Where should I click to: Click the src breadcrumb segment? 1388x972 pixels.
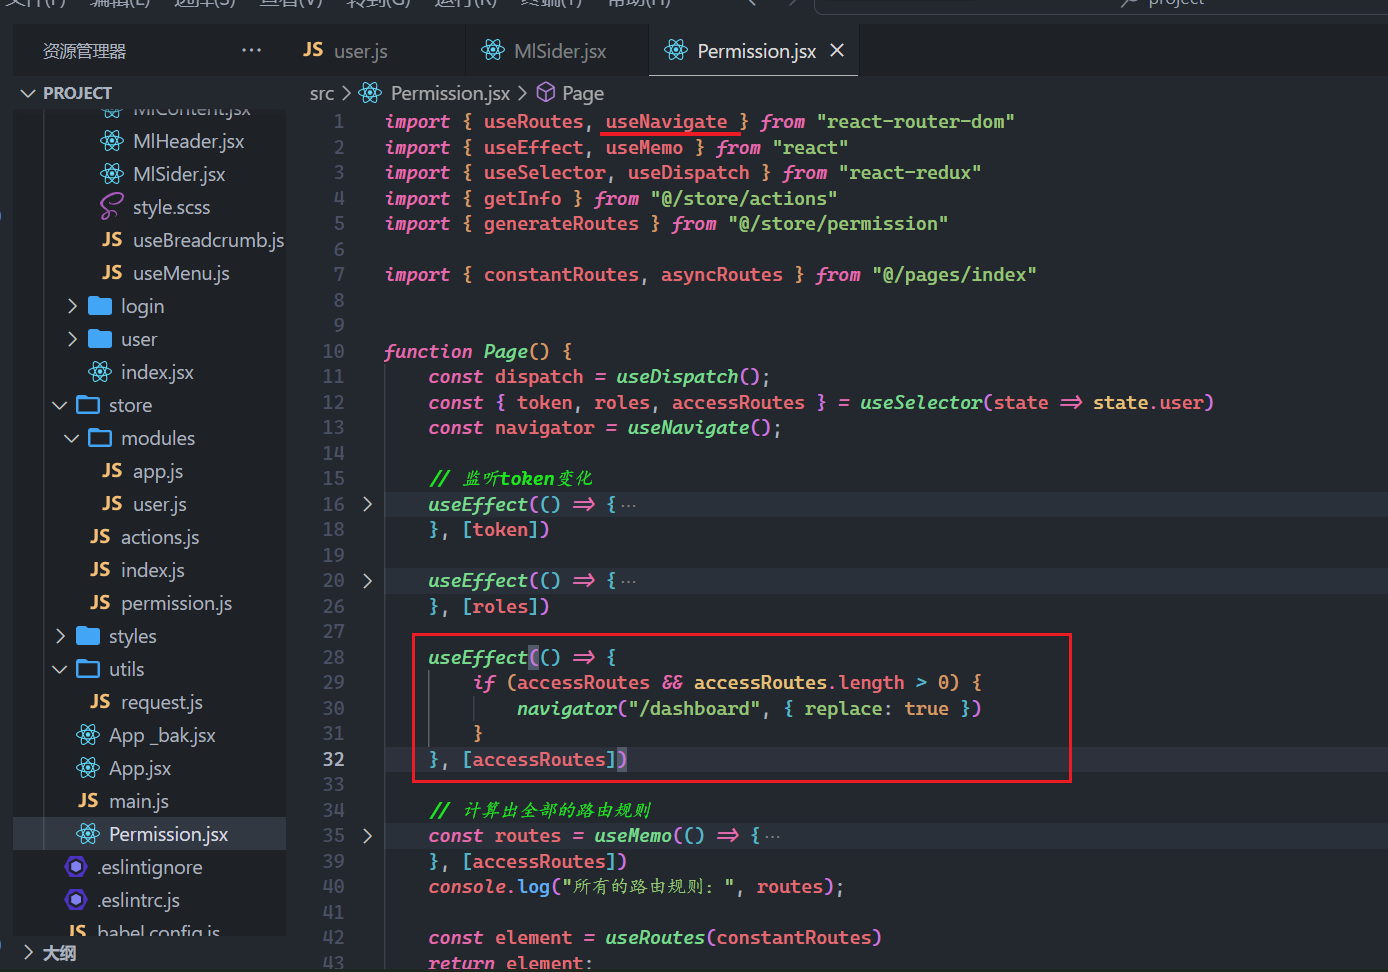pyautogui.click(x=322, y=93)
